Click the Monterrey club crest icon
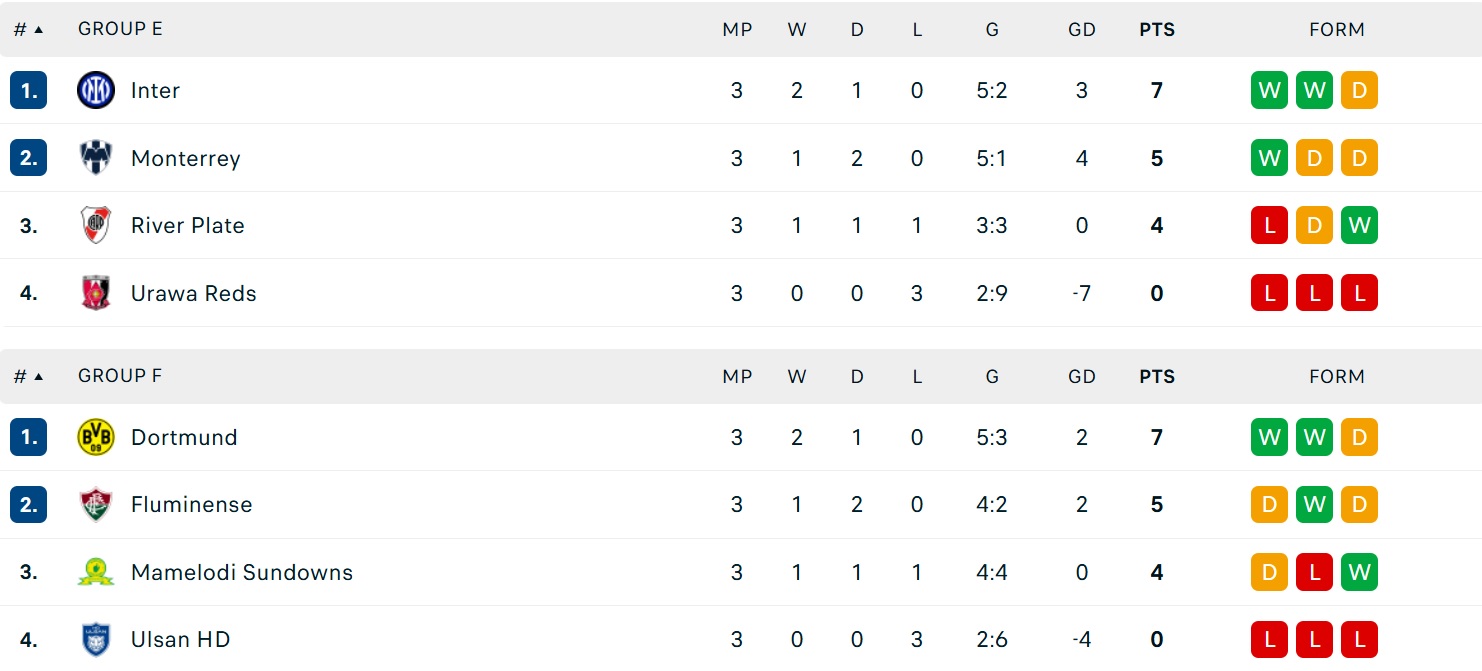This screenshot has width=1482, height=671. [x=96, y=158]
